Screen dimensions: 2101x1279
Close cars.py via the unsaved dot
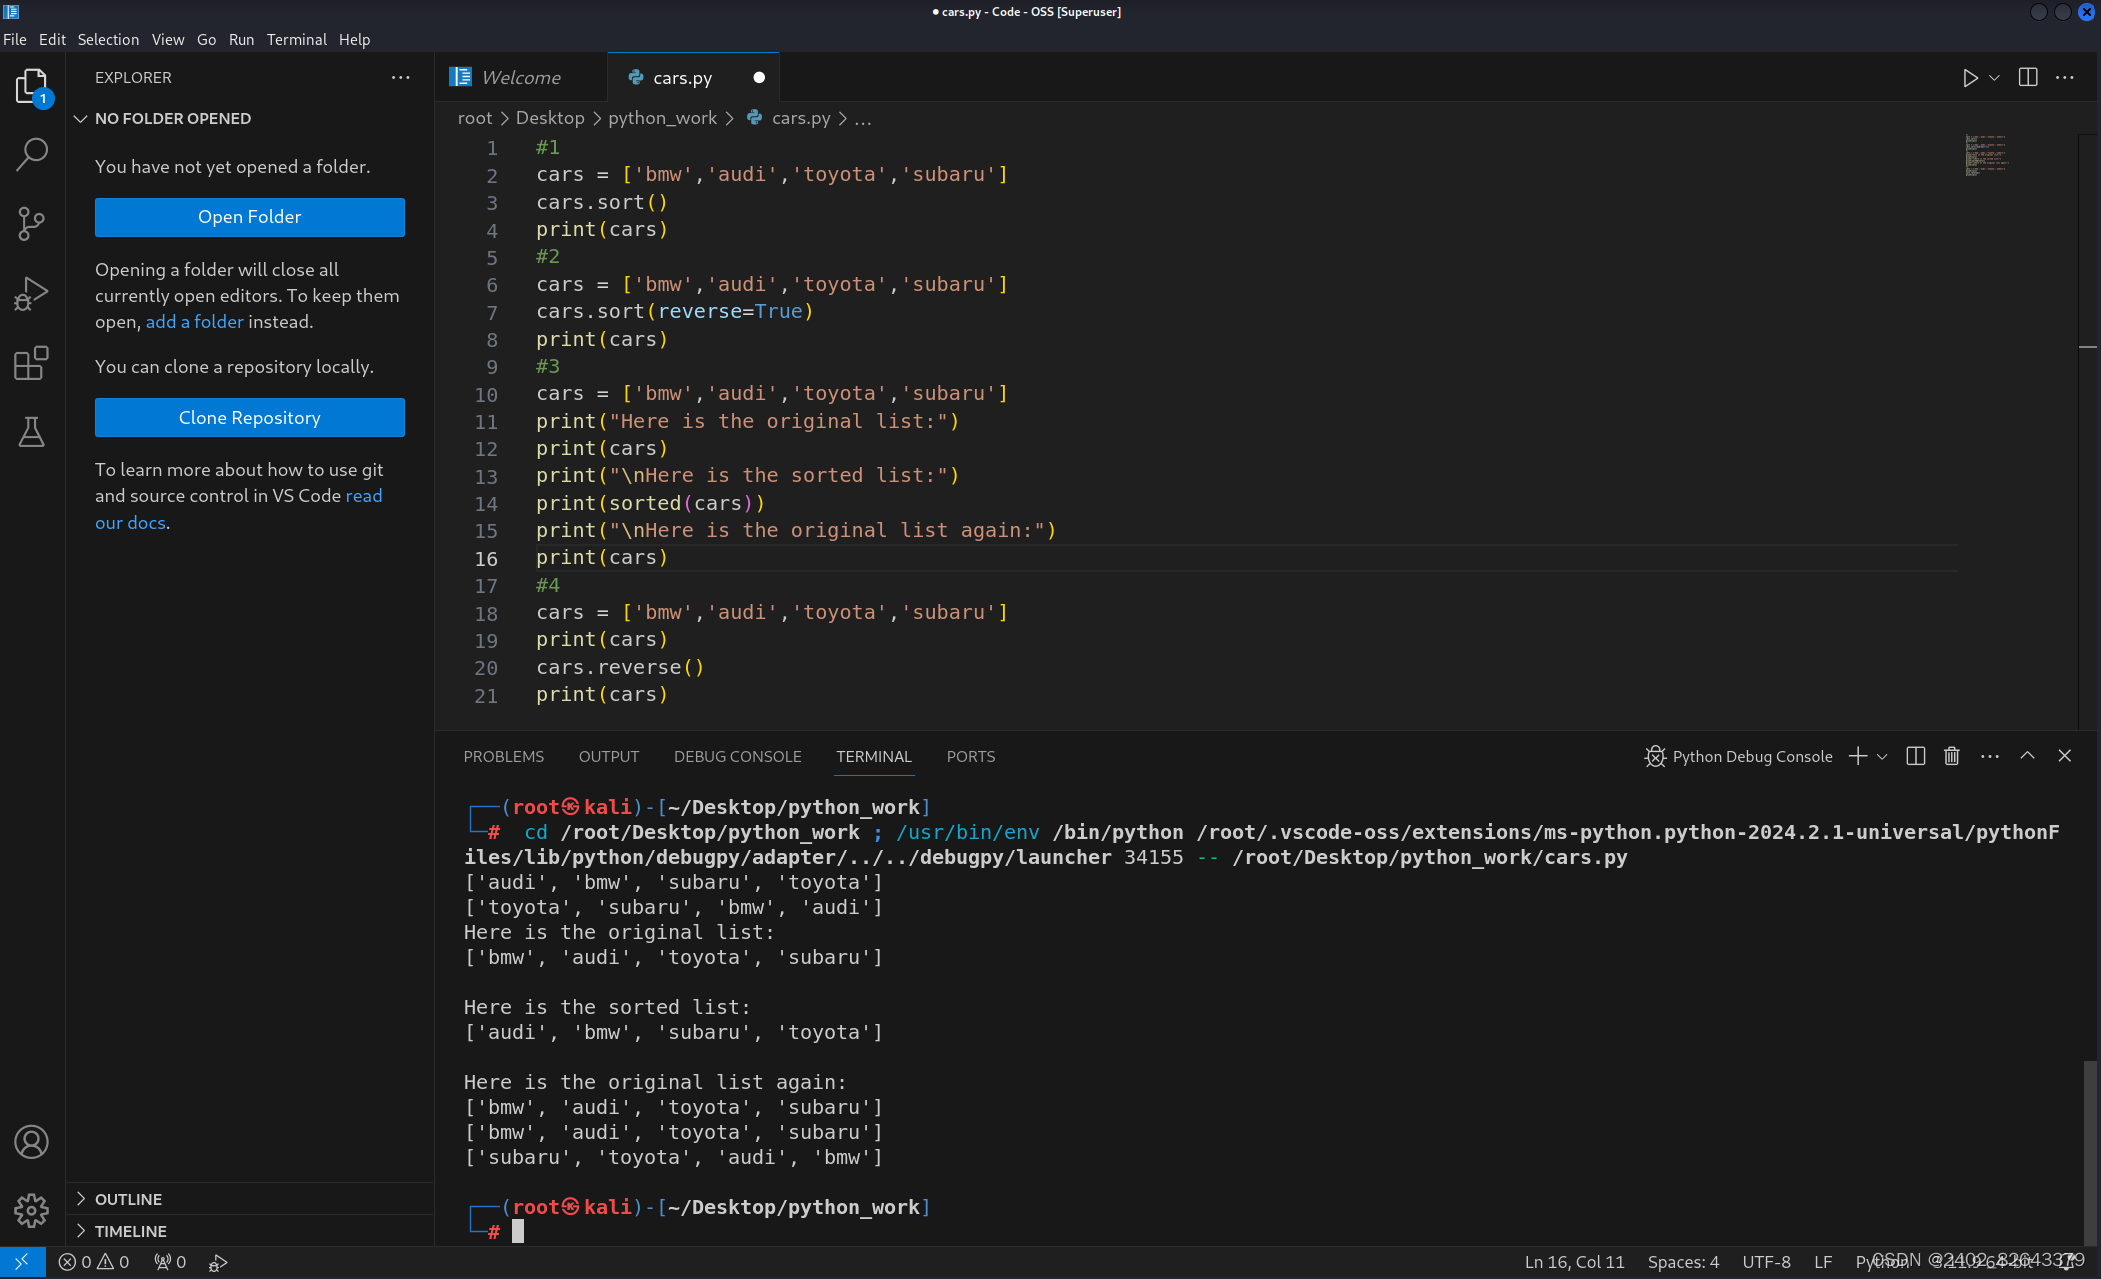tap(759, 78)
